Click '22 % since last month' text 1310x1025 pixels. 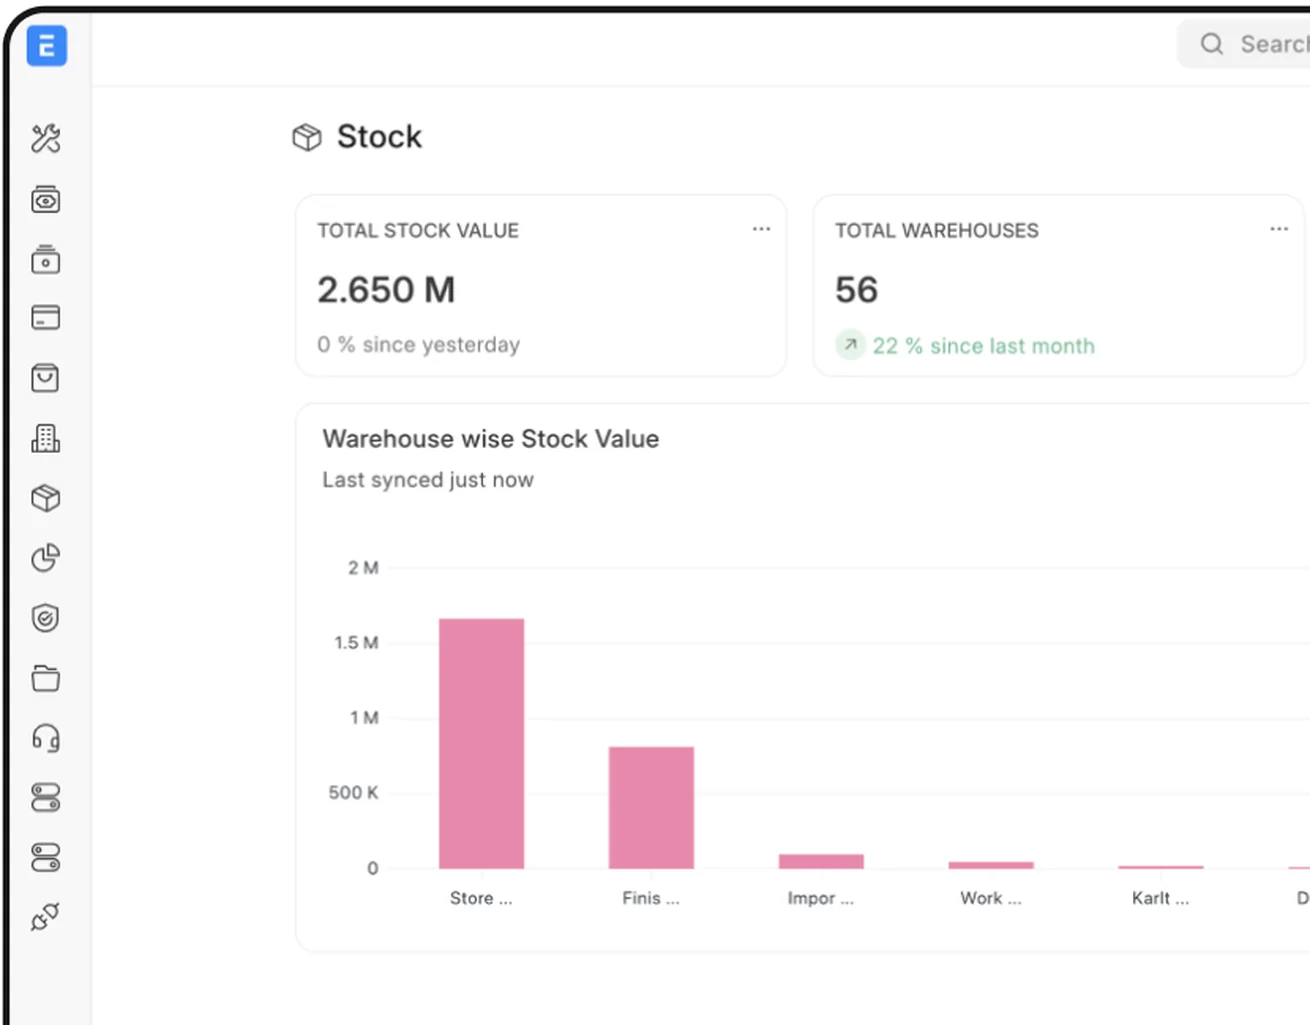(984, 346)
